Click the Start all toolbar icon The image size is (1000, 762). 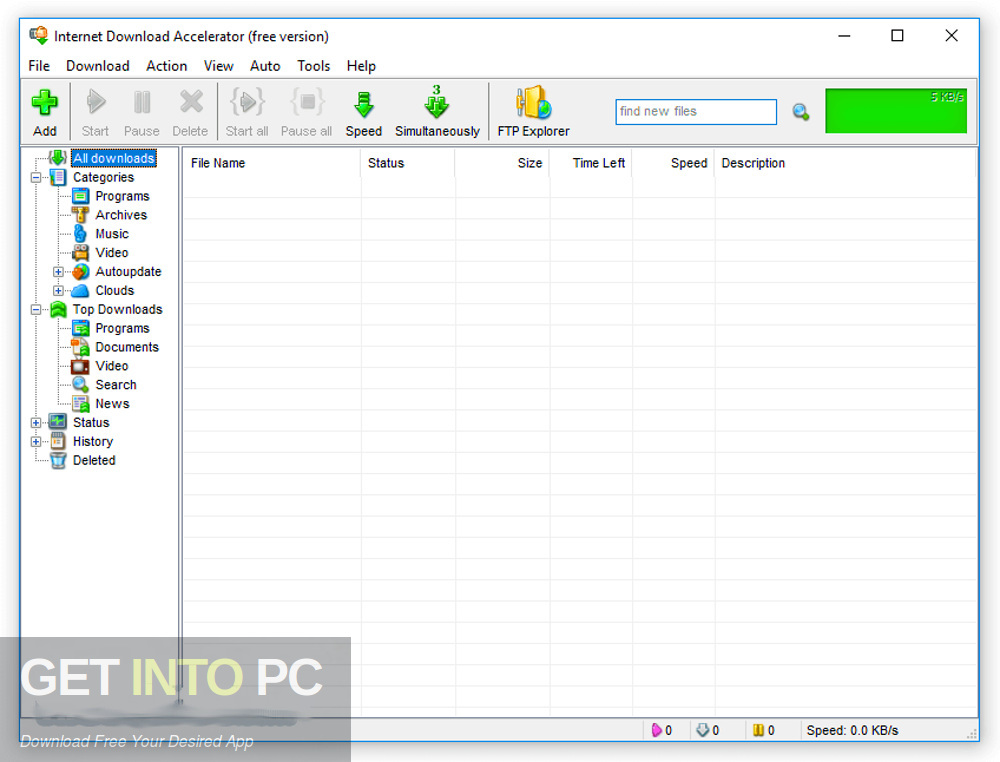(x=247, y=102)
